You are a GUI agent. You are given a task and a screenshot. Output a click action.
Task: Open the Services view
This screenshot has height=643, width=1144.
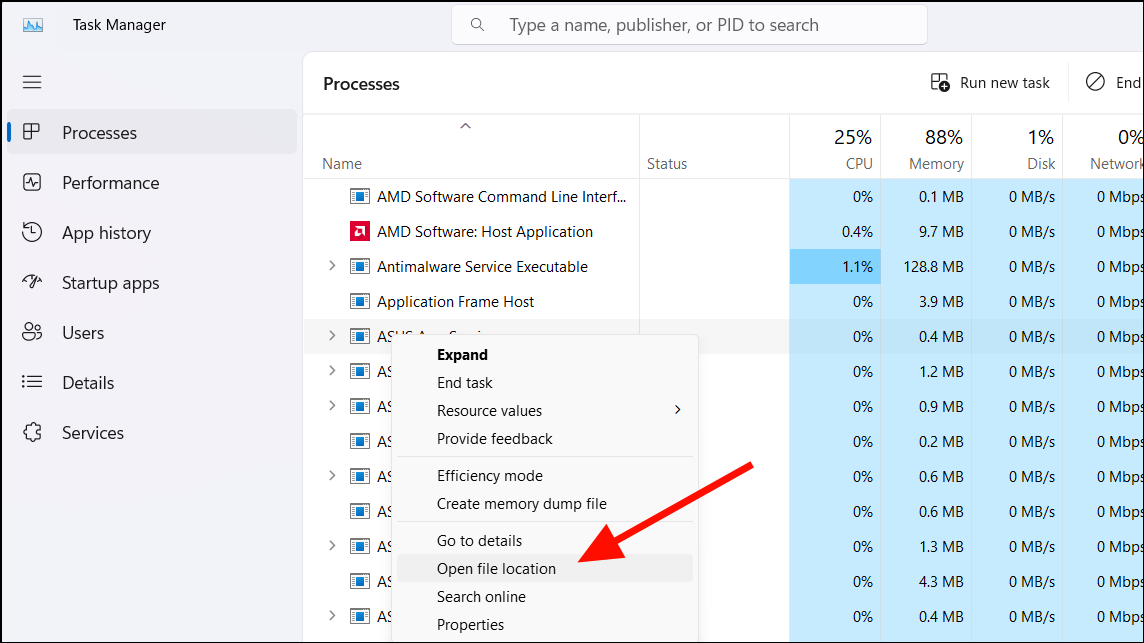click(x=93, y=432)
